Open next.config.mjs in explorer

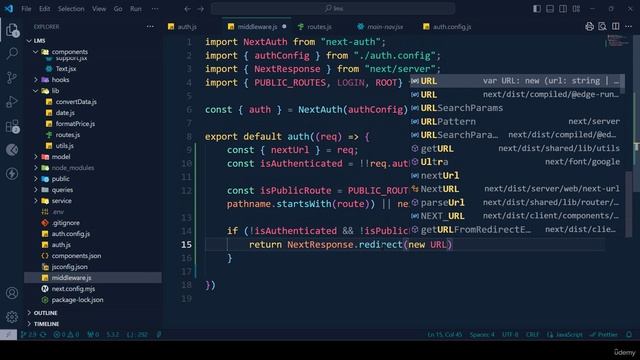coord(73,289)
